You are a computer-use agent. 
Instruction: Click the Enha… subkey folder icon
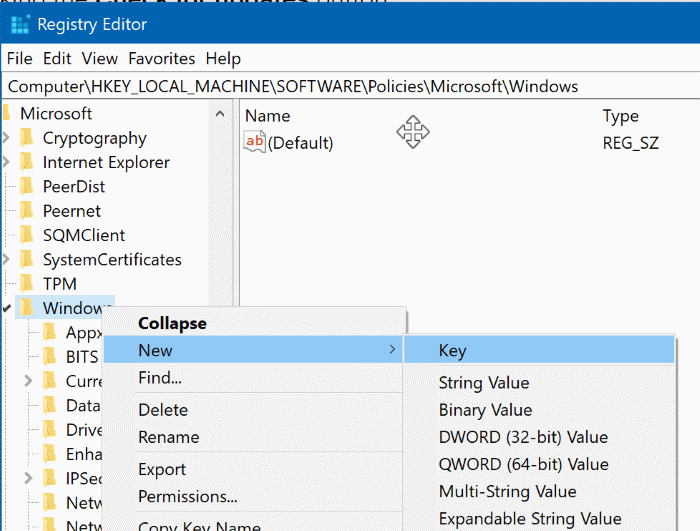tap(50, 454)
